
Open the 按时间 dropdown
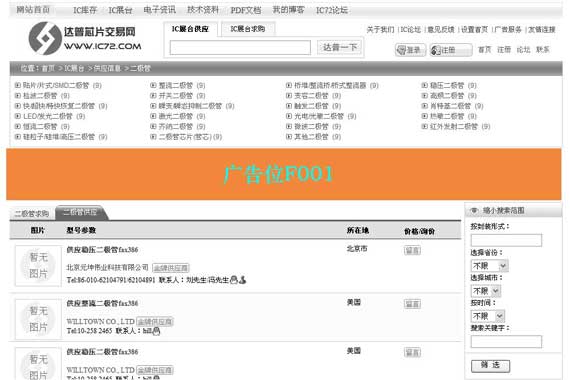[x=488, y=316]
